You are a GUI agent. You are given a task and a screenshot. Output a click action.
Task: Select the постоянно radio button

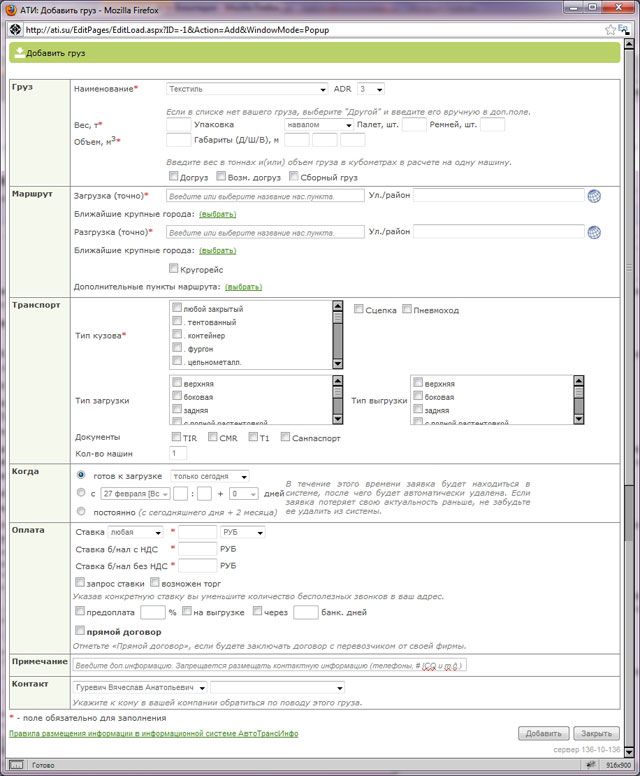[81, 511]
